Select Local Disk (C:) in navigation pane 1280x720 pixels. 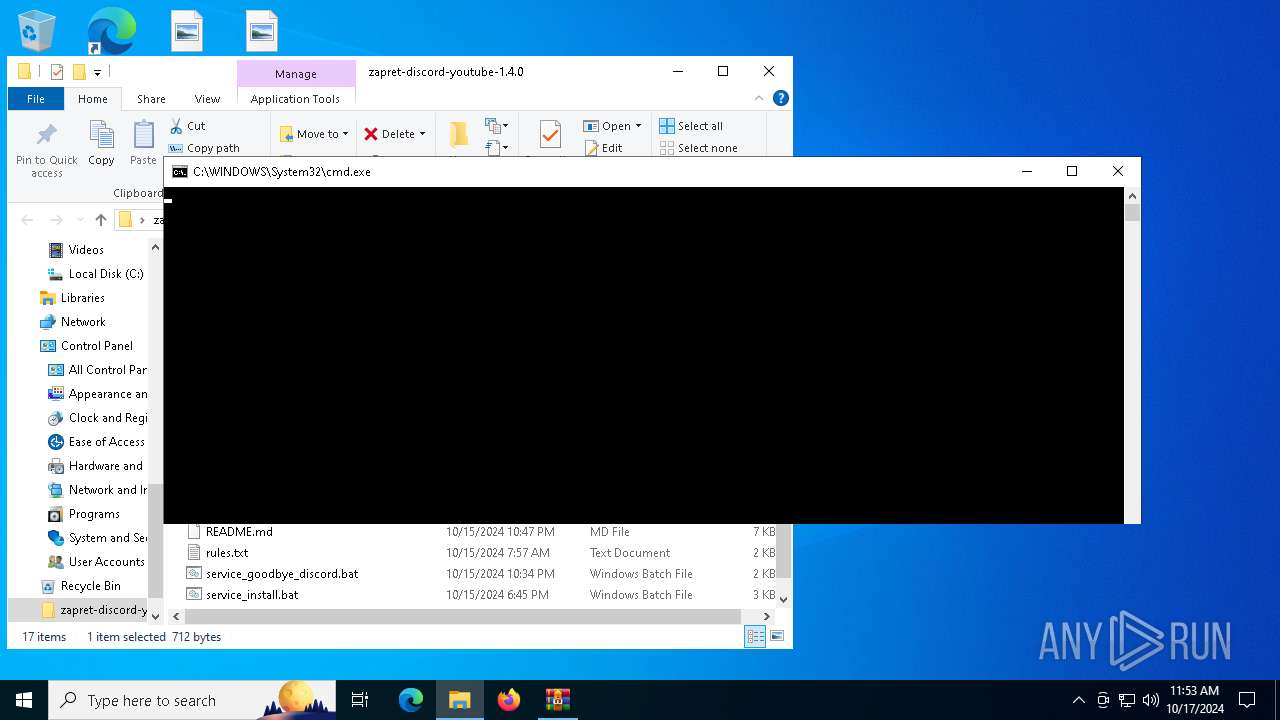[106, 274]
